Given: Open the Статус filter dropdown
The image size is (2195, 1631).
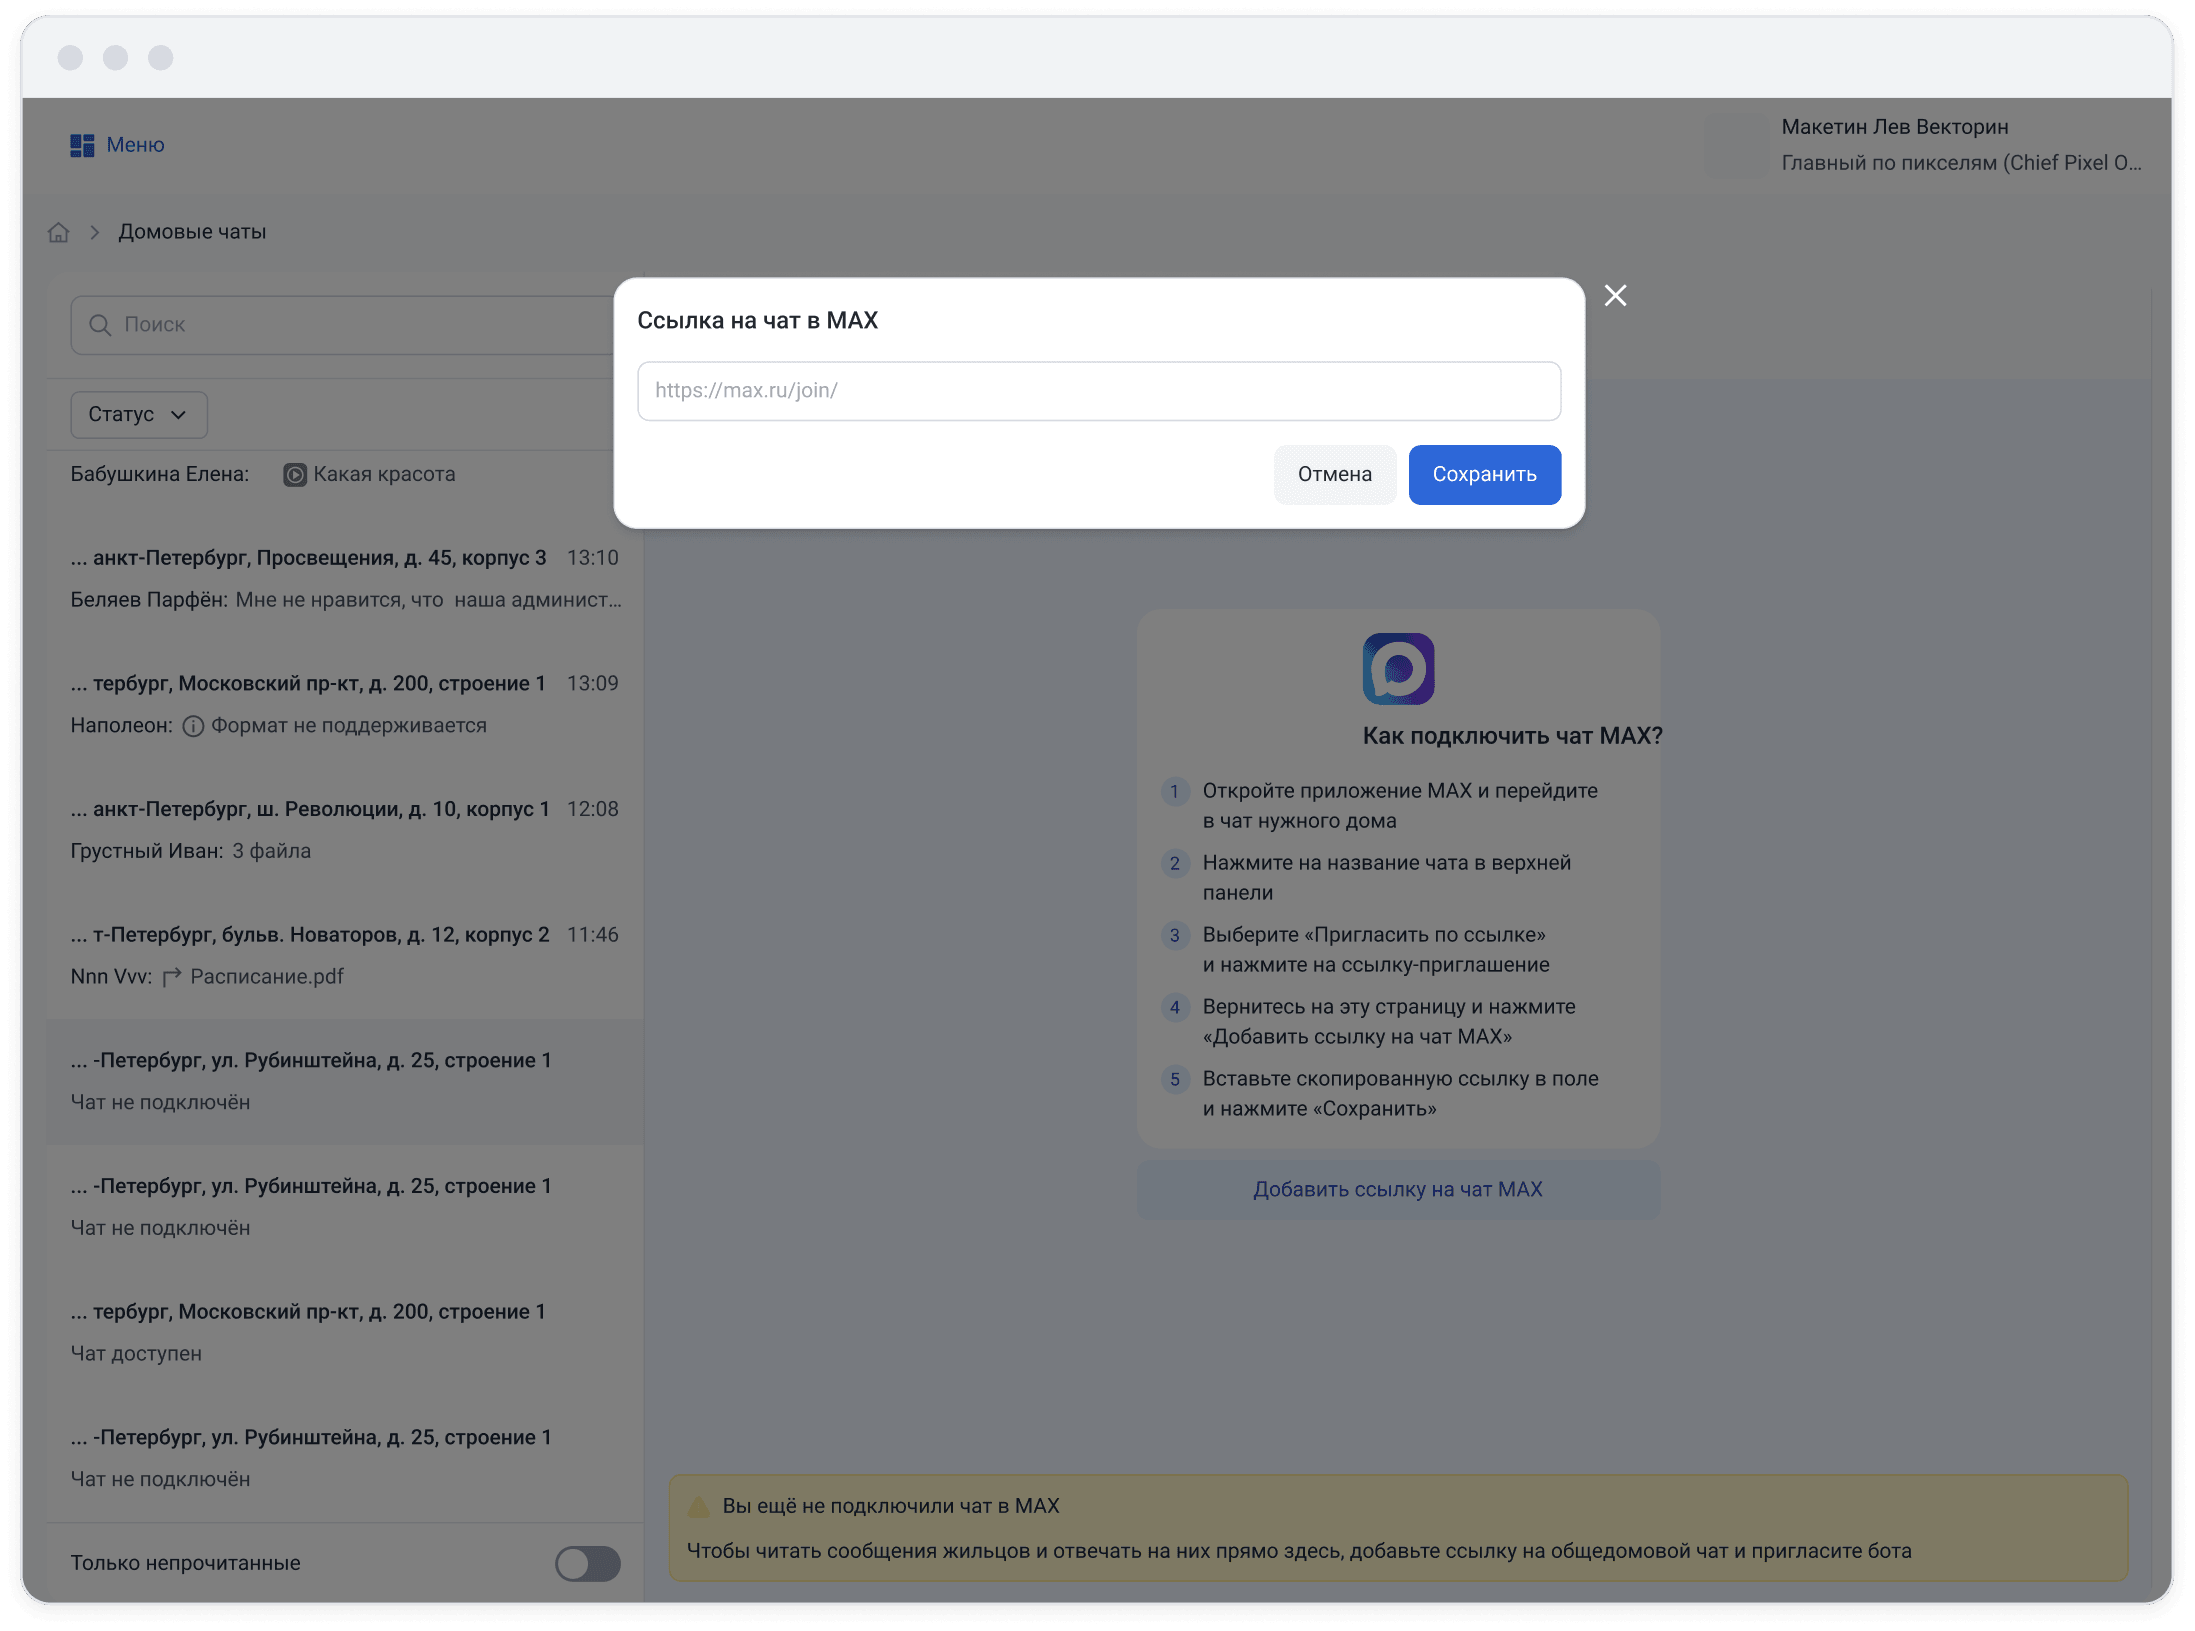Looking at the screenshot, I should (x=139, y=415).
